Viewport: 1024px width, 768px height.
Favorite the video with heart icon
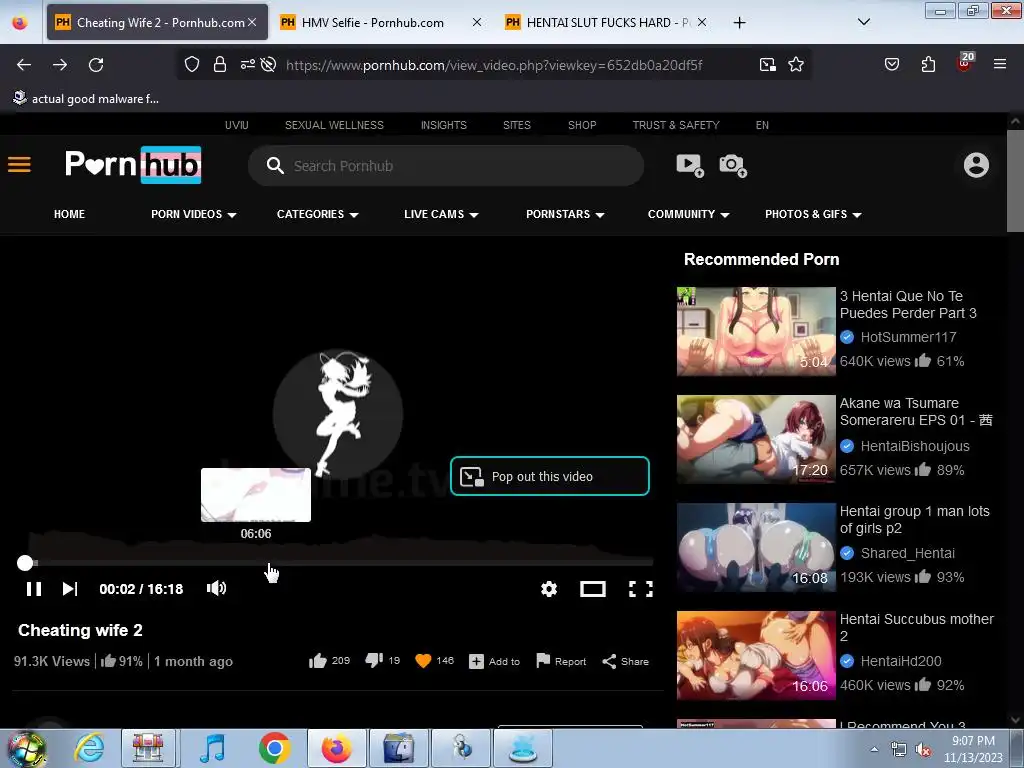point(423,661)
